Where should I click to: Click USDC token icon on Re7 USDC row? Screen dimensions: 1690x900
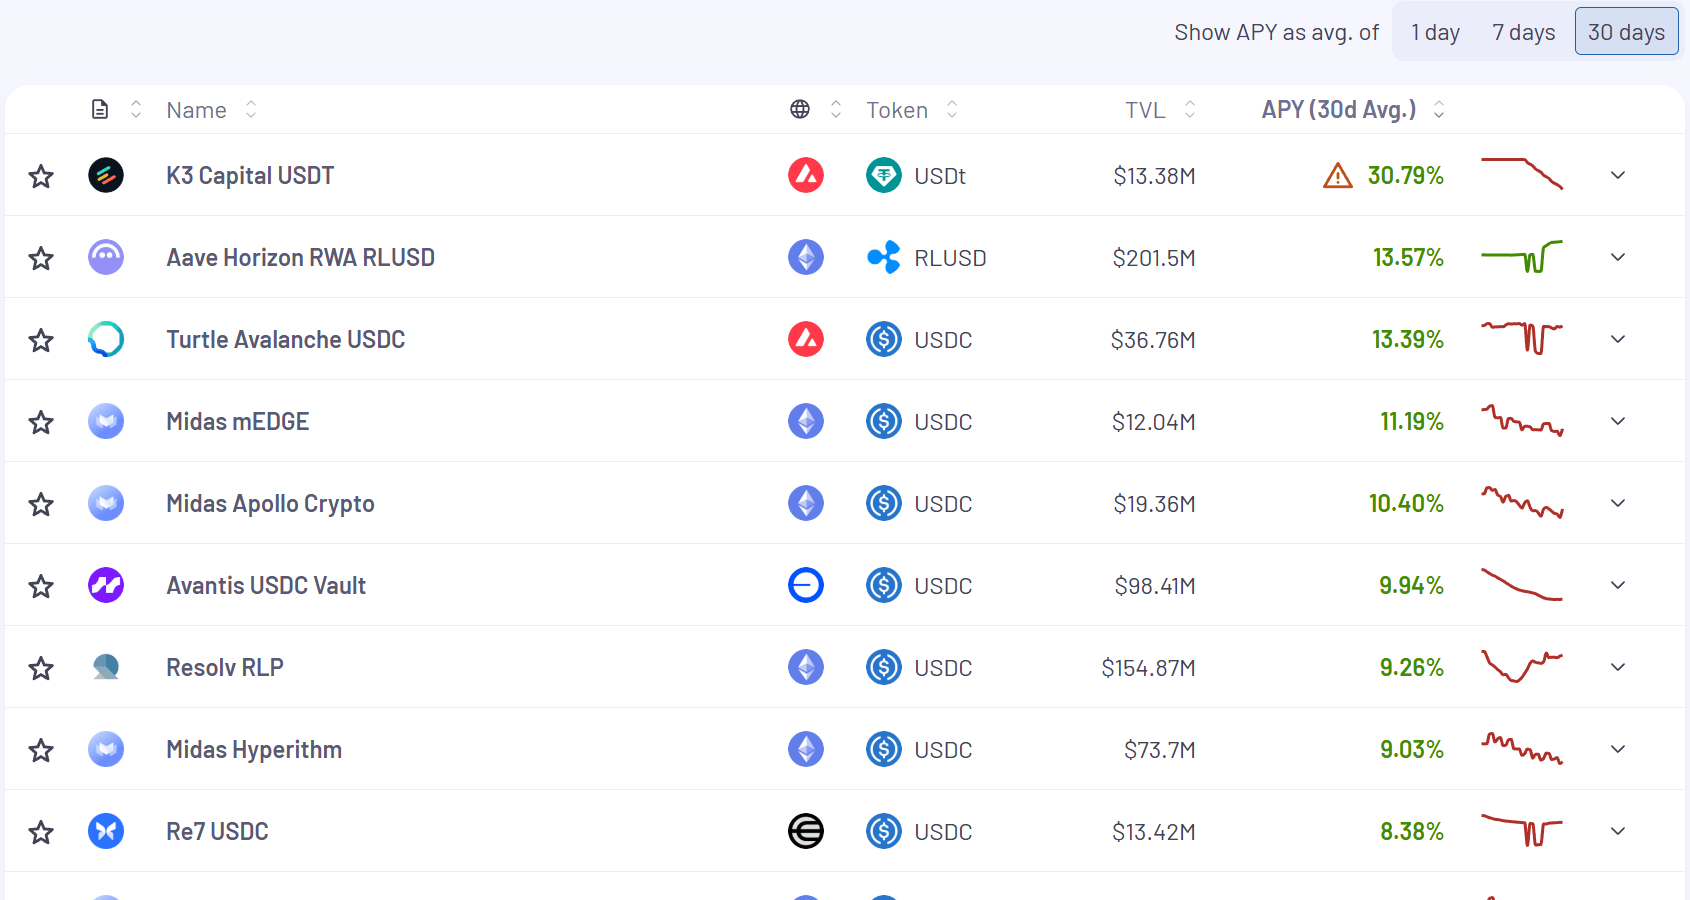point(884,832)
